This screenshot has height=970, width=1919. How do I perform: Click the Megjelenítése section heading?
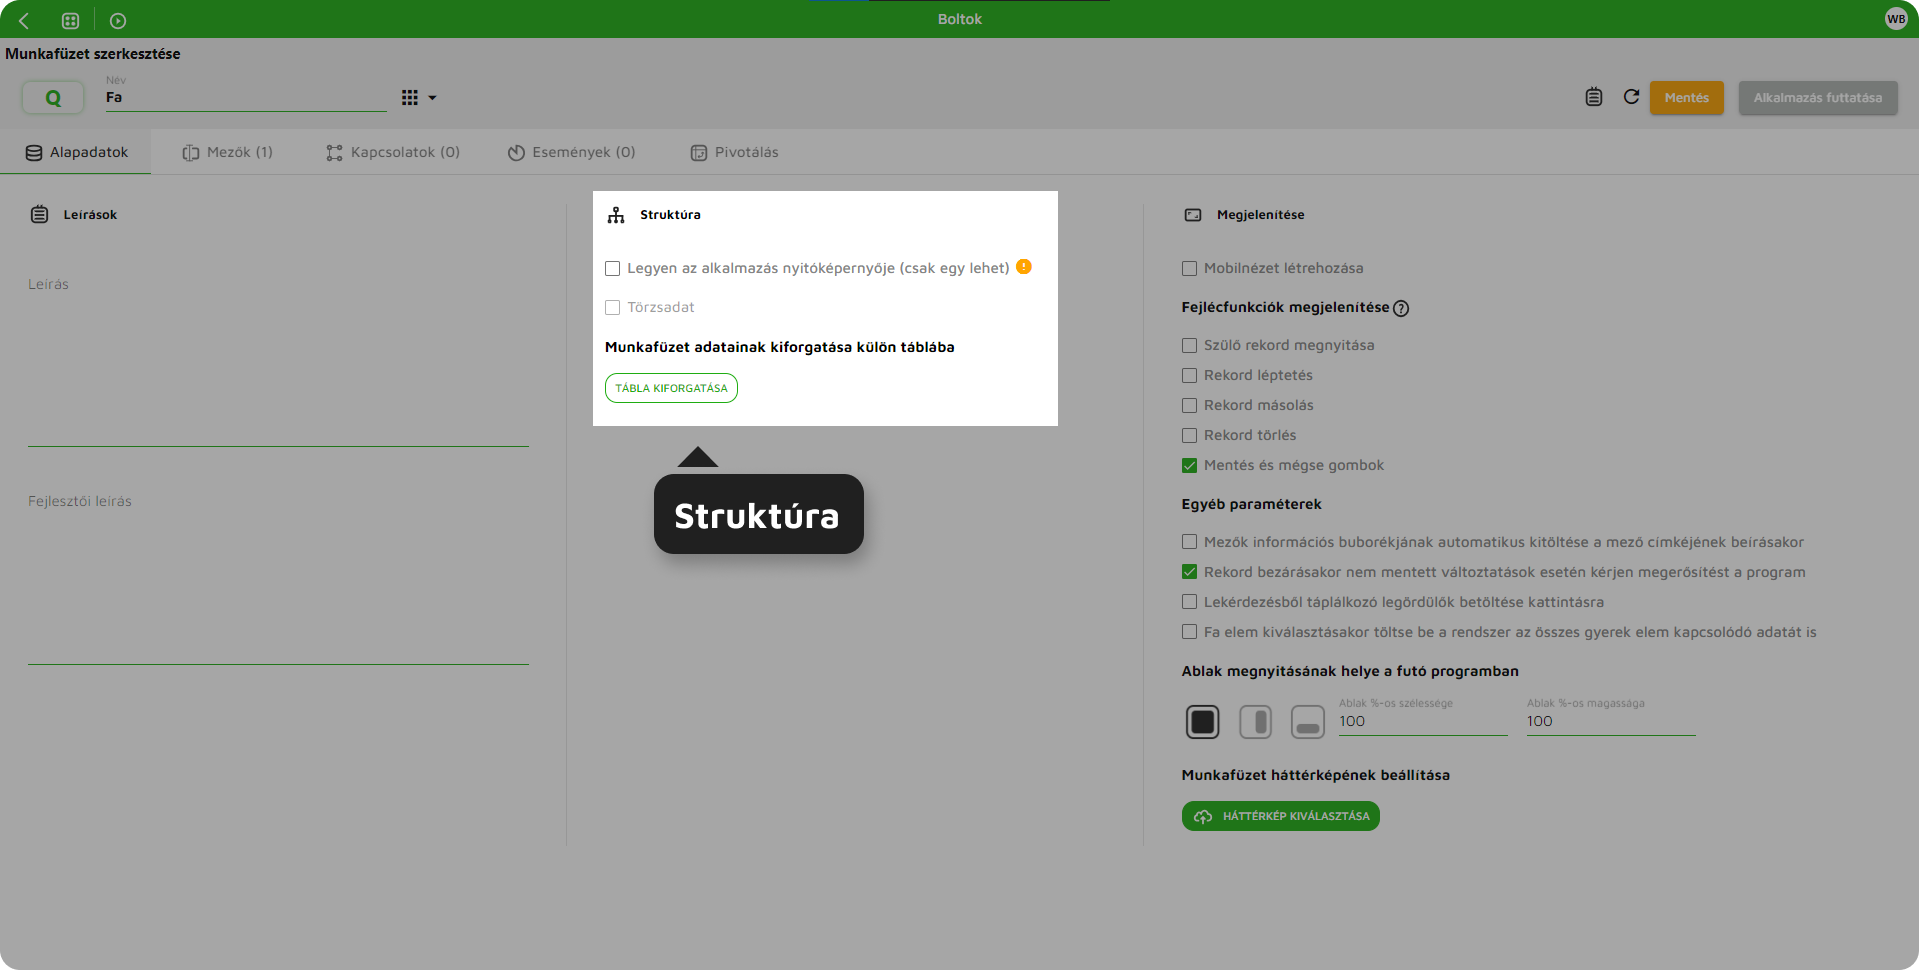[1260, 215]
